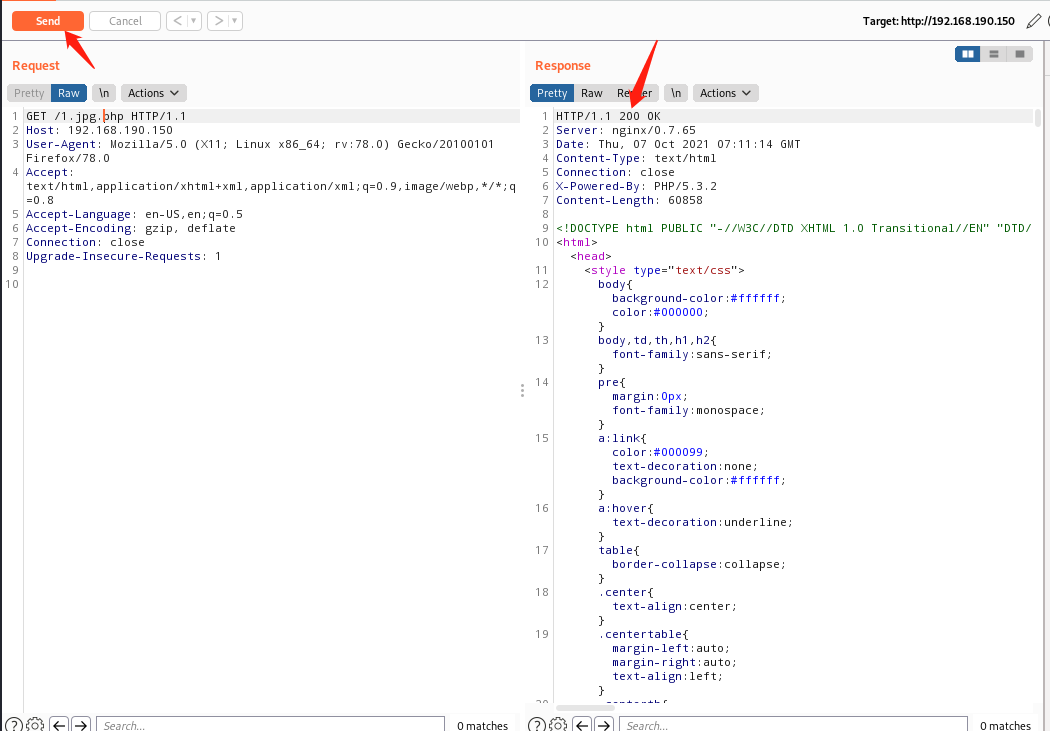Click the help icon in the response panel
The height and width of the screenshot is (731, 1050).
tap(537, 724)
